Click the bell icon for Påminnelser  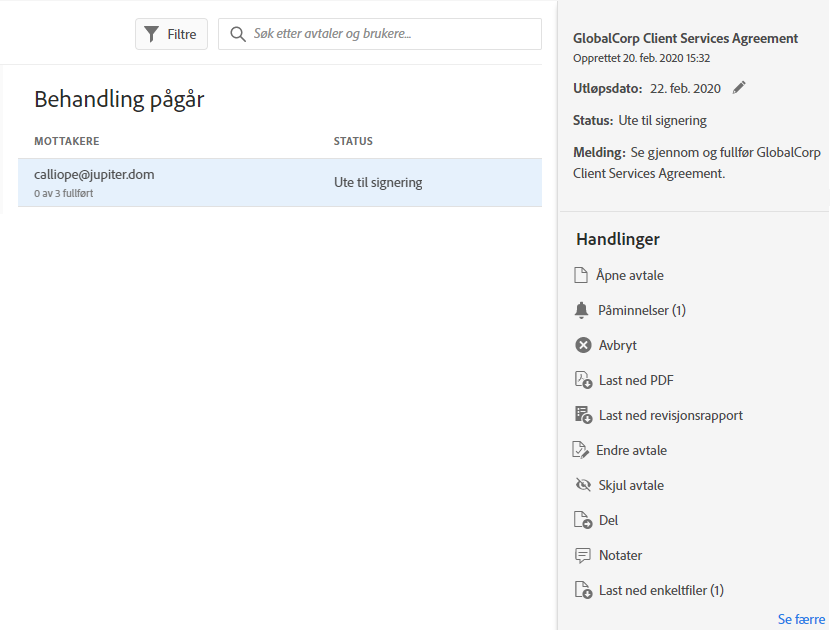click(x=582, y=311)
